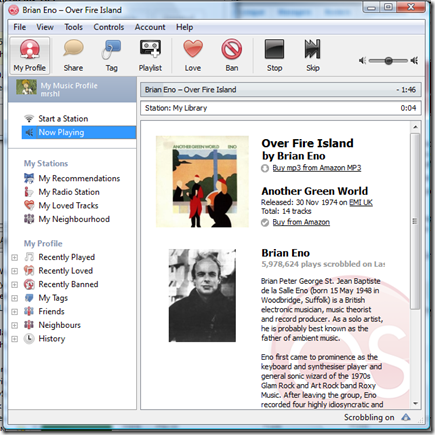Click the Another Green World album cover
Screen dimensions: 435x435
pos(202,182)
